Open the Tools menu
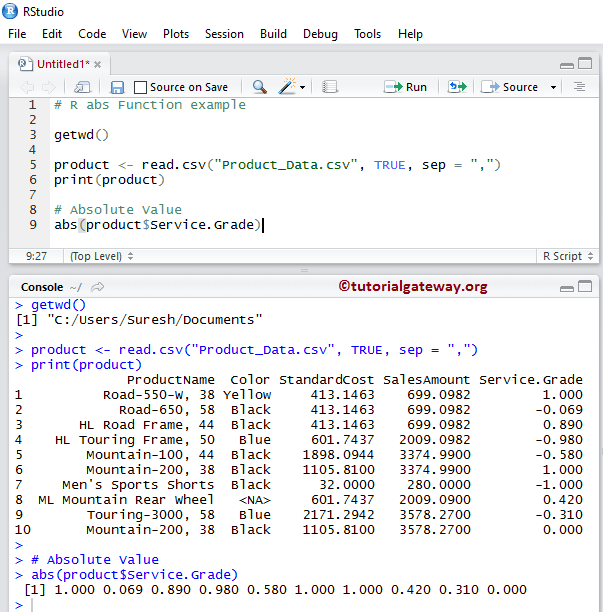Image resolution: width=603 pixels, height=612 pixels. tap(367, 34)
